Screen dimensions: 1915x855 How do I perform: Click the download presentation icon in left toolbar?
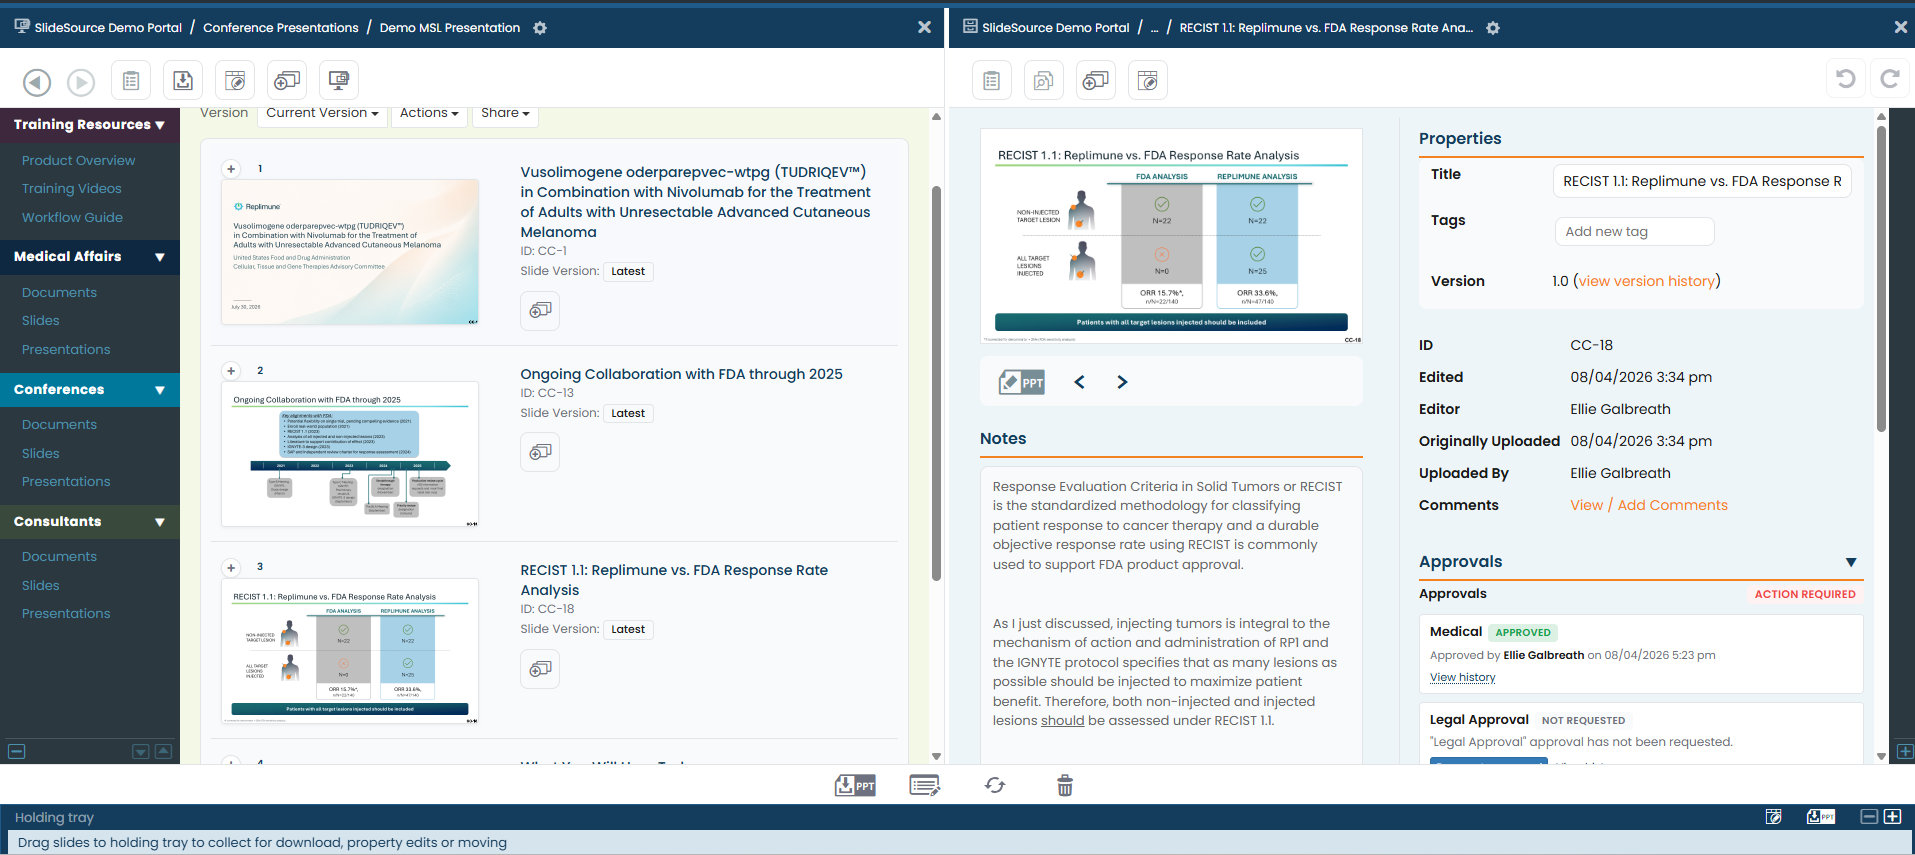click(183, 81)
